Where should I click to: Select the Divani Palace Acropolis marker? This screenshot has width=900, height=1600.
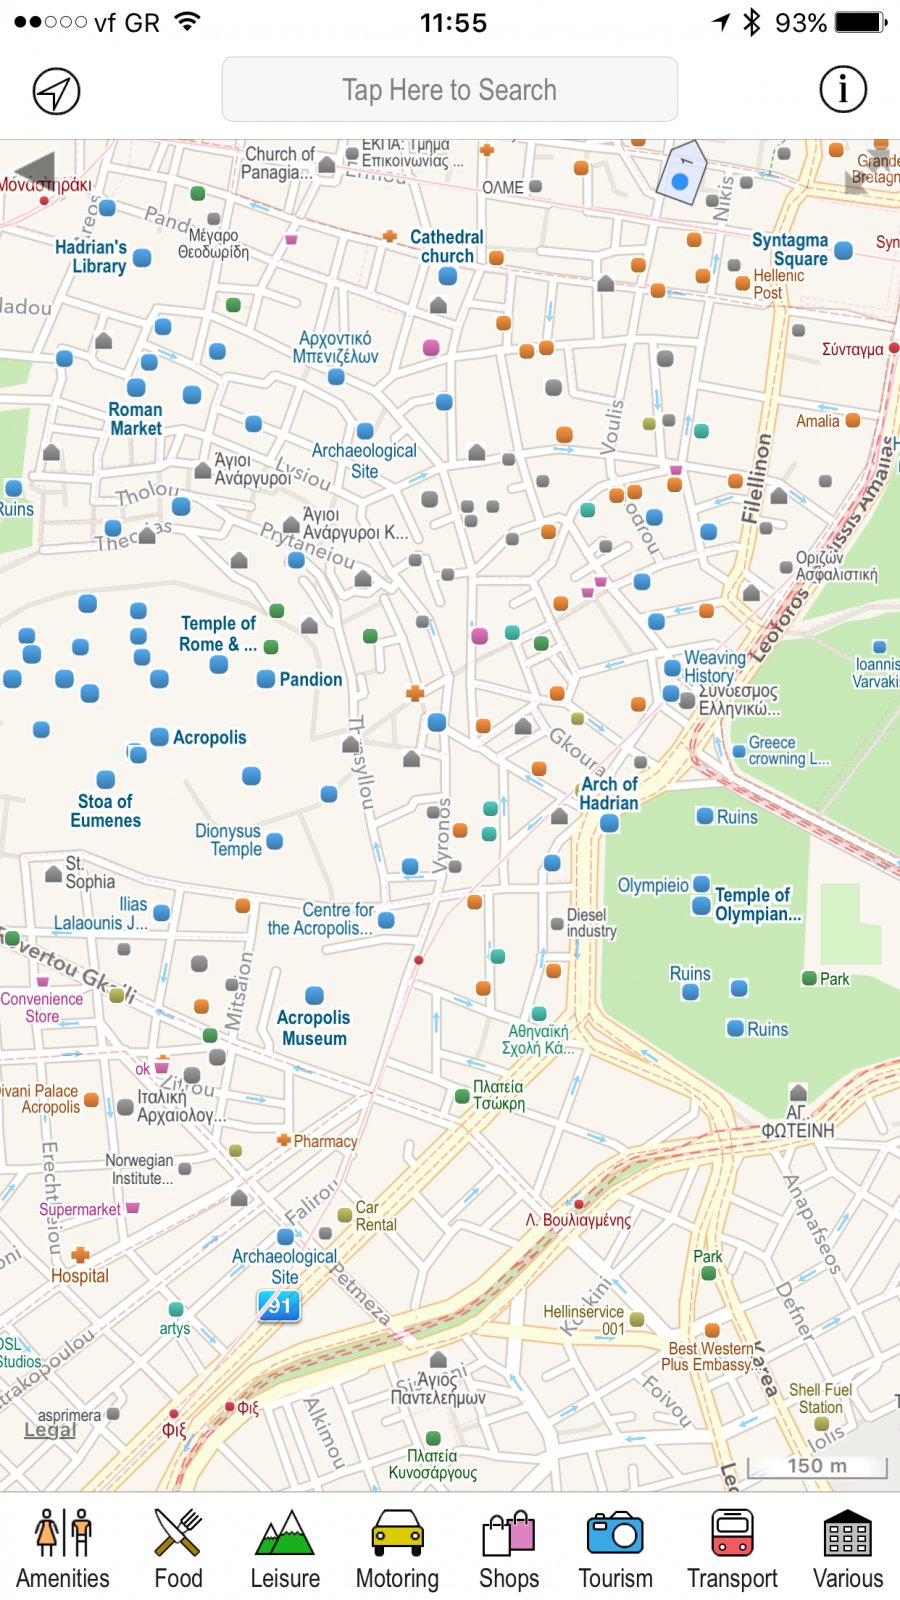click(x=91, y=1099)
